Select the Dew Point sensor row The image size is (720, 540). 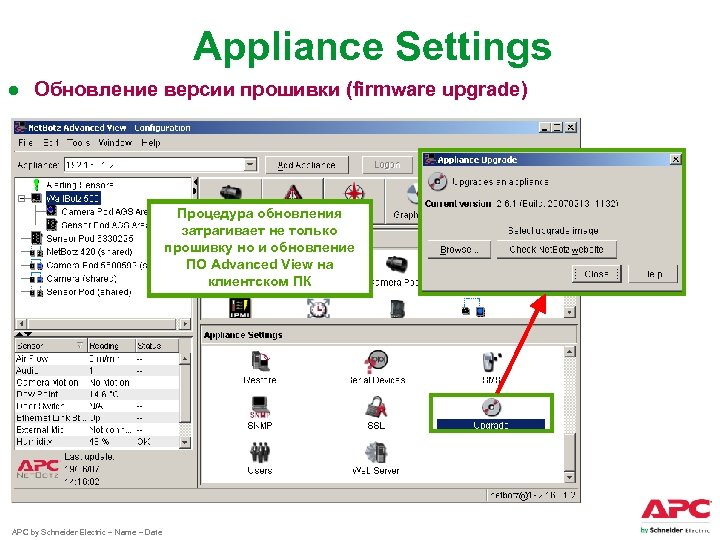97,394
